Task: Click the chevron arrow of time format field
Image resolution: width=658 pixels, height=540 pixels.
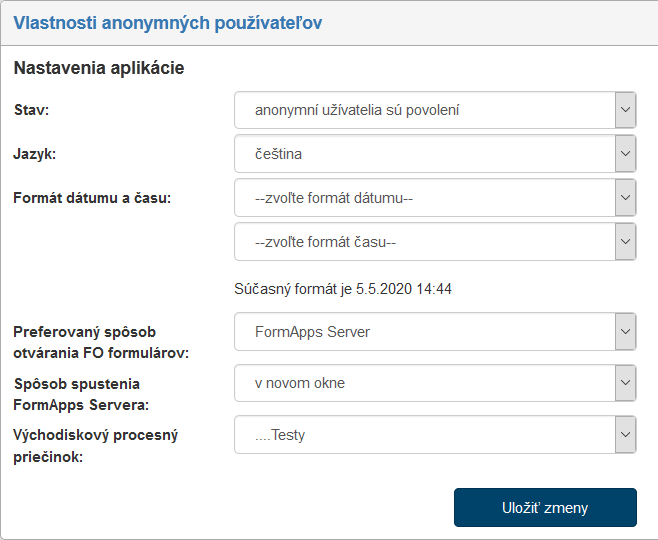Action: click(x=626, y=241)
